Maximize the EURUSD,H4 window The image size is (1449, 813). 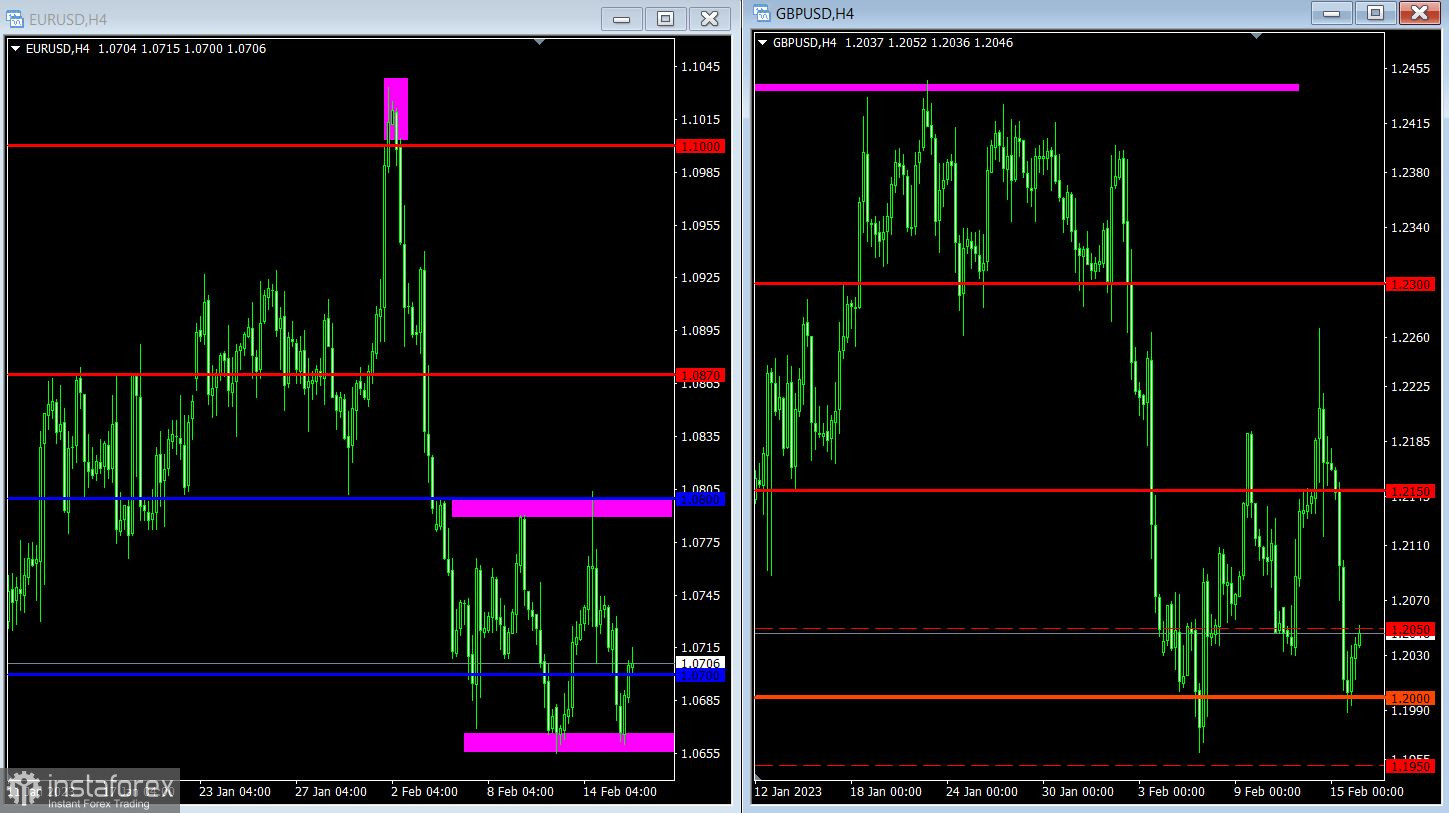pyautogui.click(x=666, y=18)
